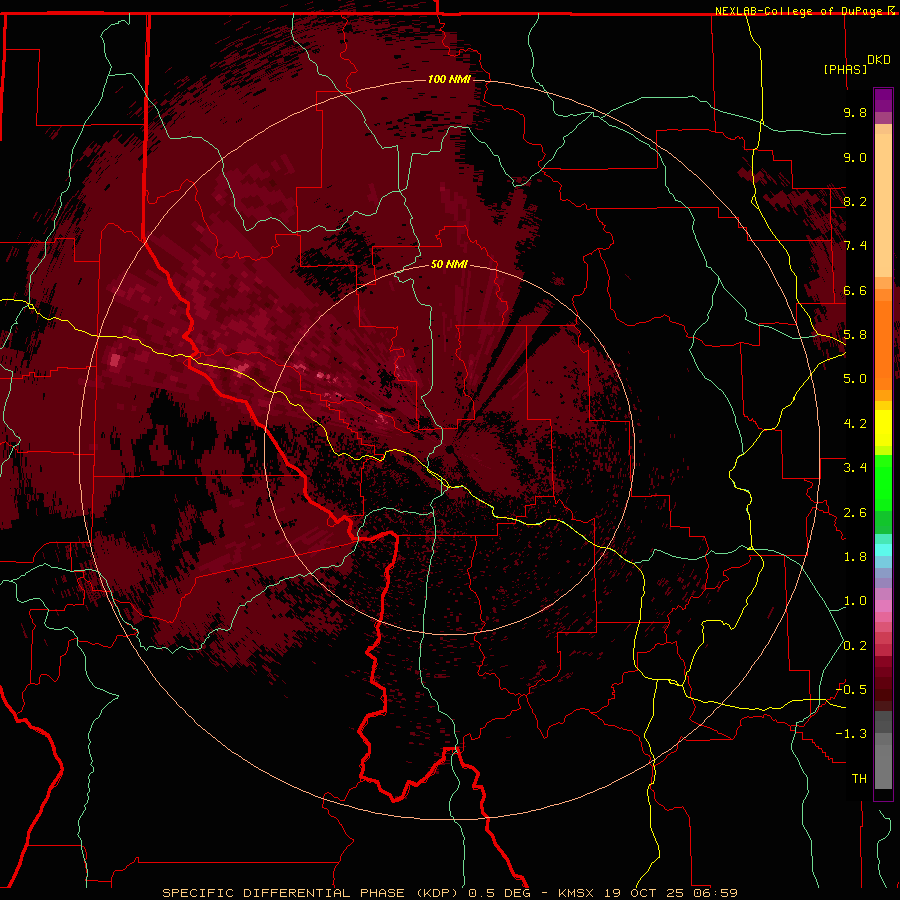Click the 0.2 scale label
The width and height of the screenshot is (900, 900).
(x=855, y=646)
